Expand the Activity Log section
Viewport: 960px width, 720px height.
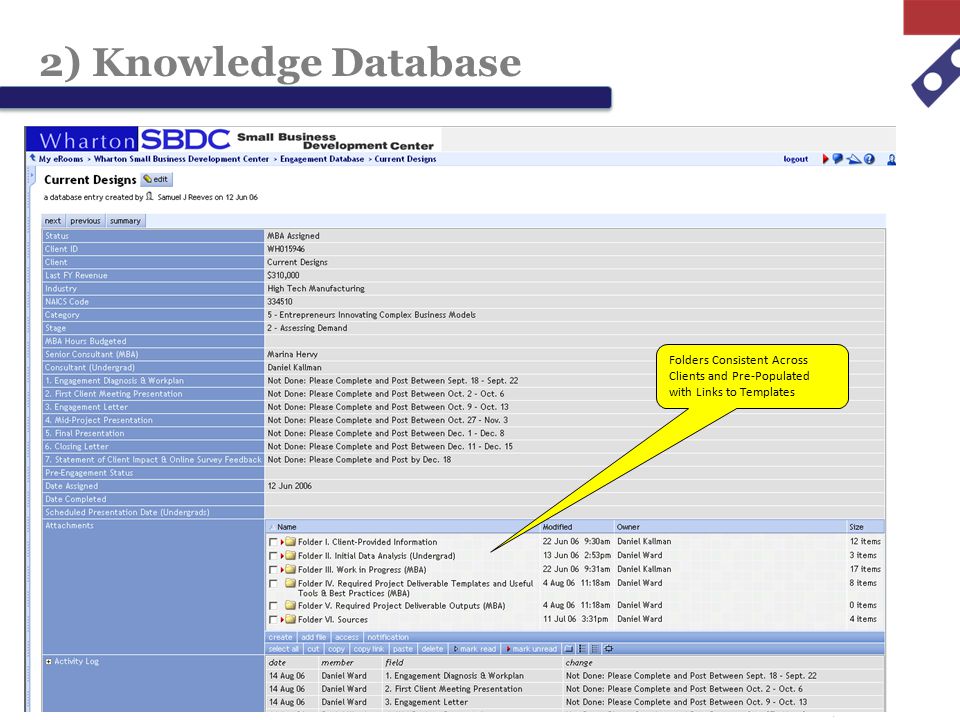tap(48, 661)
